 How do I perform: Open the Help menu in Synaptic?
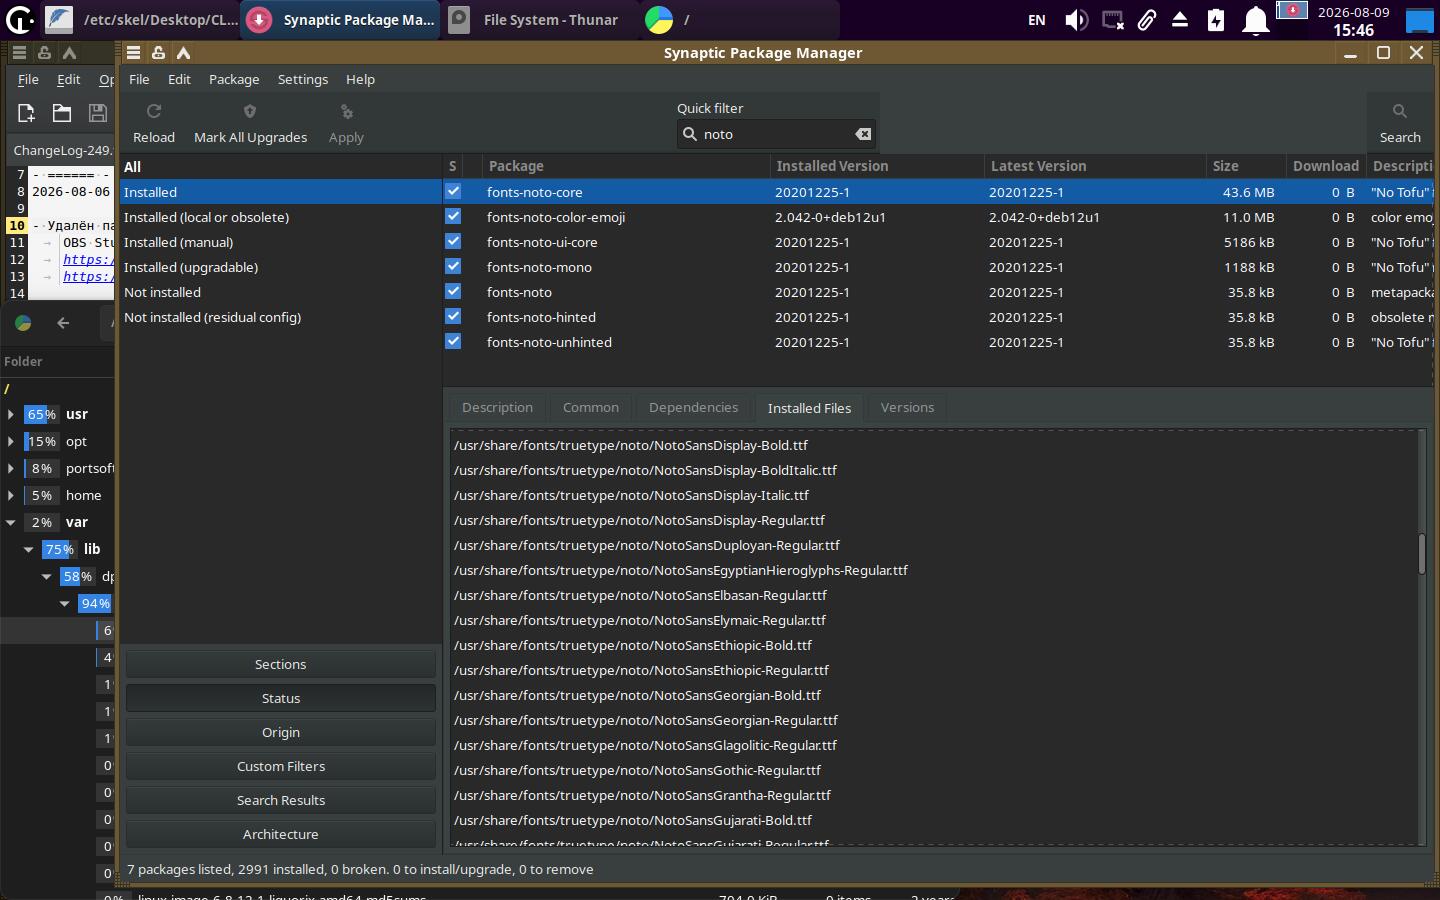pyautogui.click(x=360, y=79)
